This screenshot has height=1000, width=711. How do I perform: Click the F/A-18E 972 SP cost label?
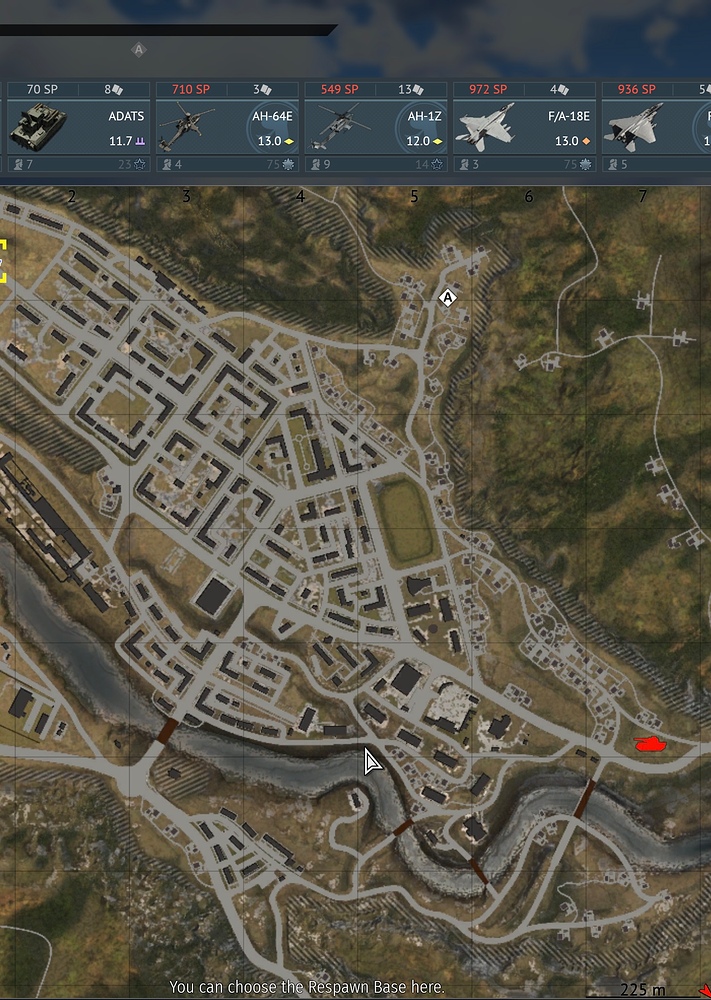pyautogui.click(x=488, y=89)
